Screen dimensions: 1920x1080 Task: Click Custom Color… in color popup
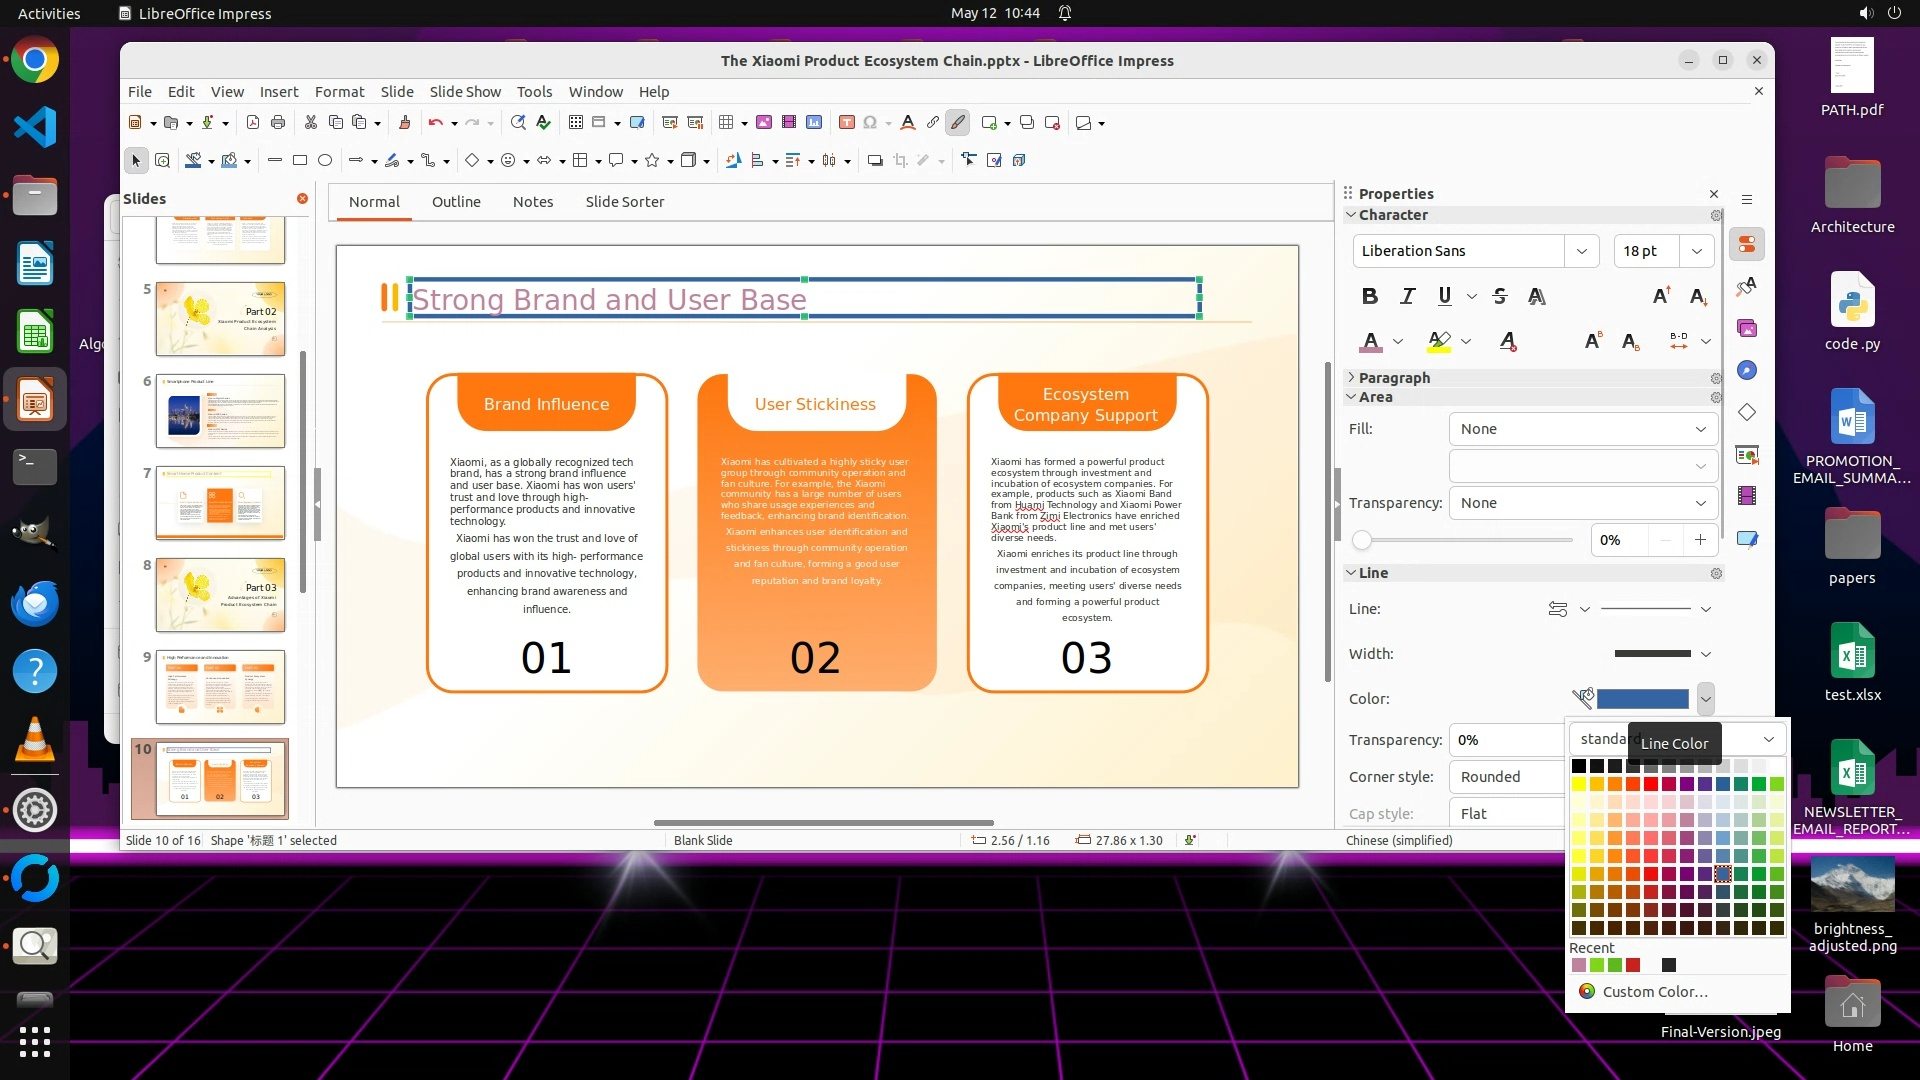1654,992
